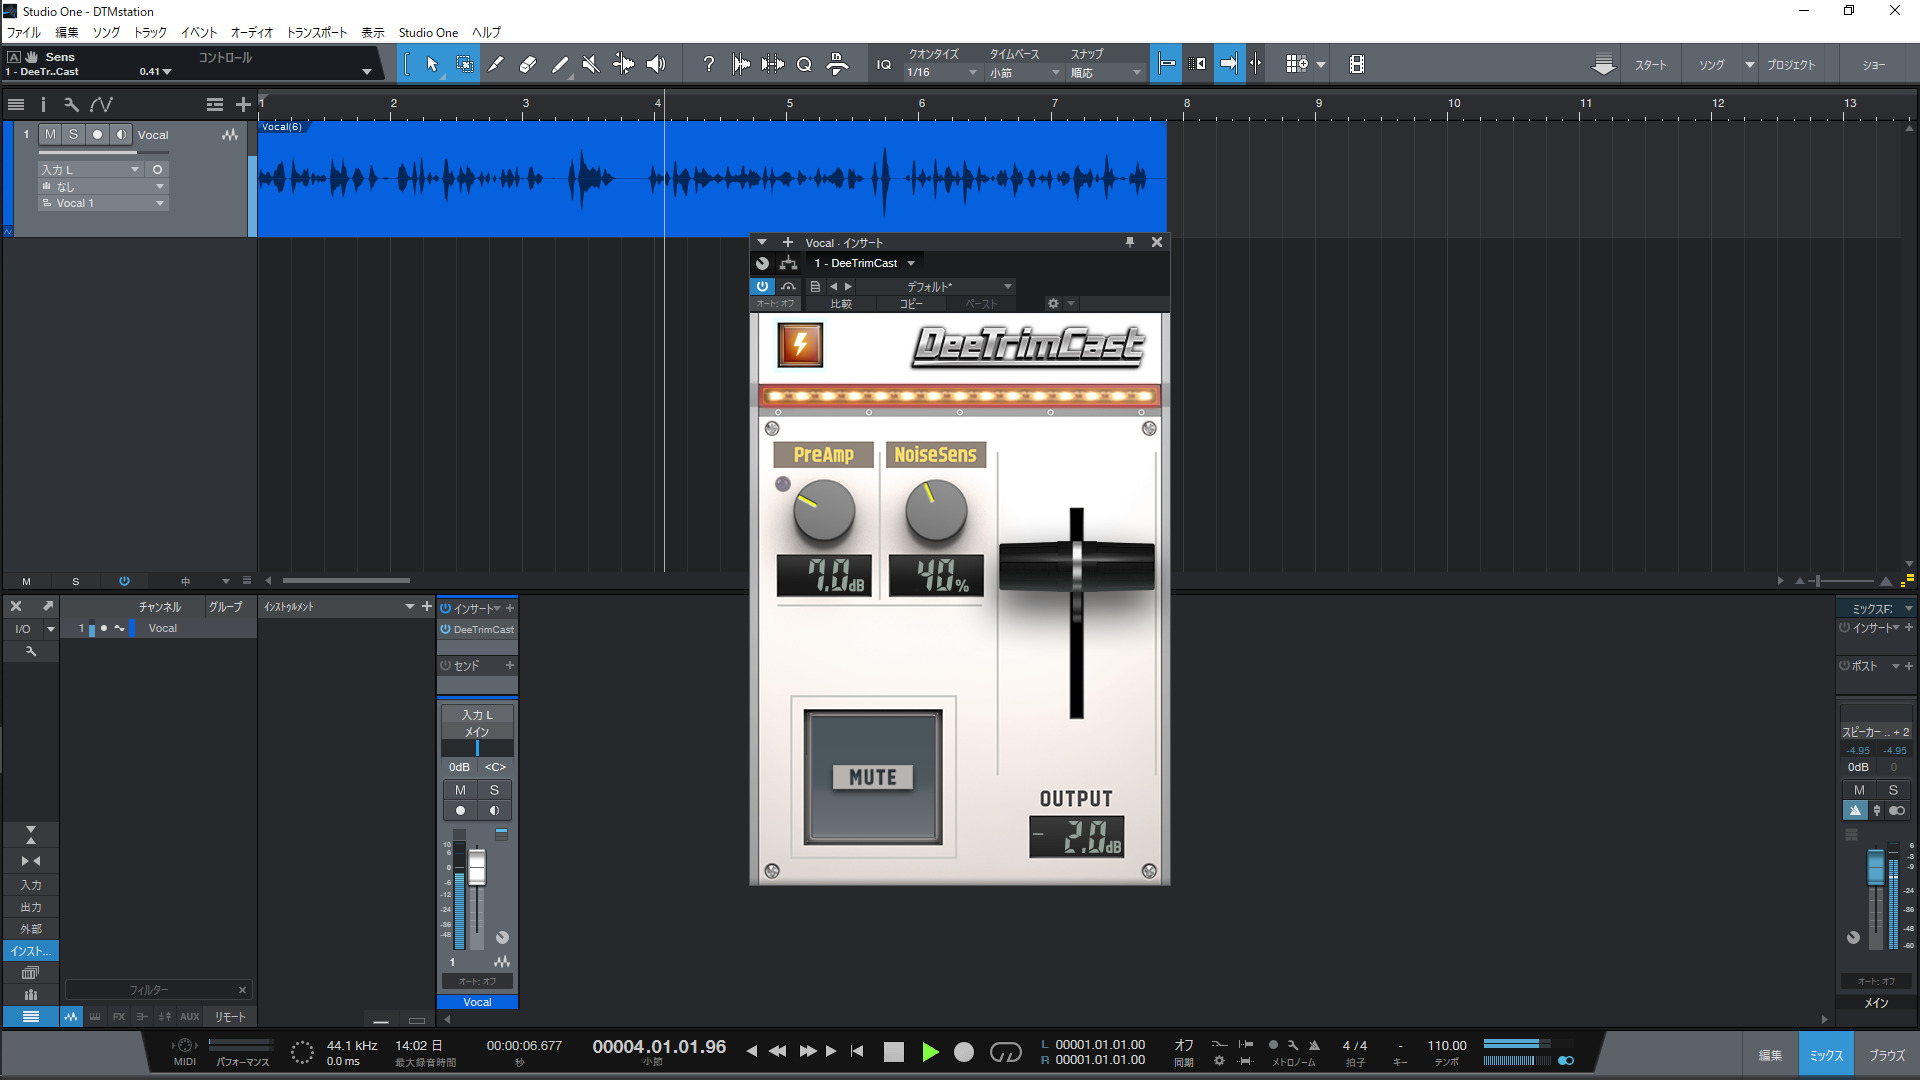1920x1080 pixels.
Task: Solo the Vocal track in arrangement
Action: (73, 134)
